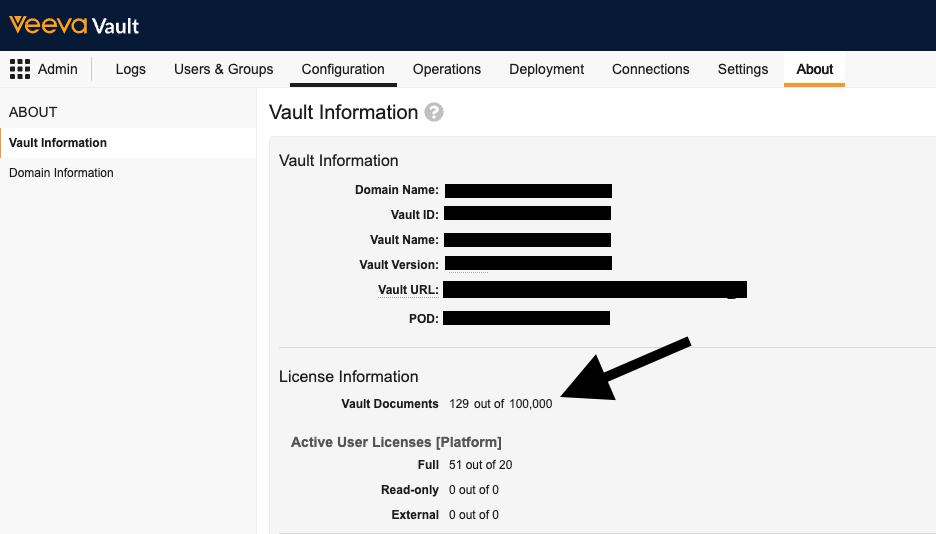Select Vault Information in the sidebar
The image size is (936, 534).
tap(128, 143)
